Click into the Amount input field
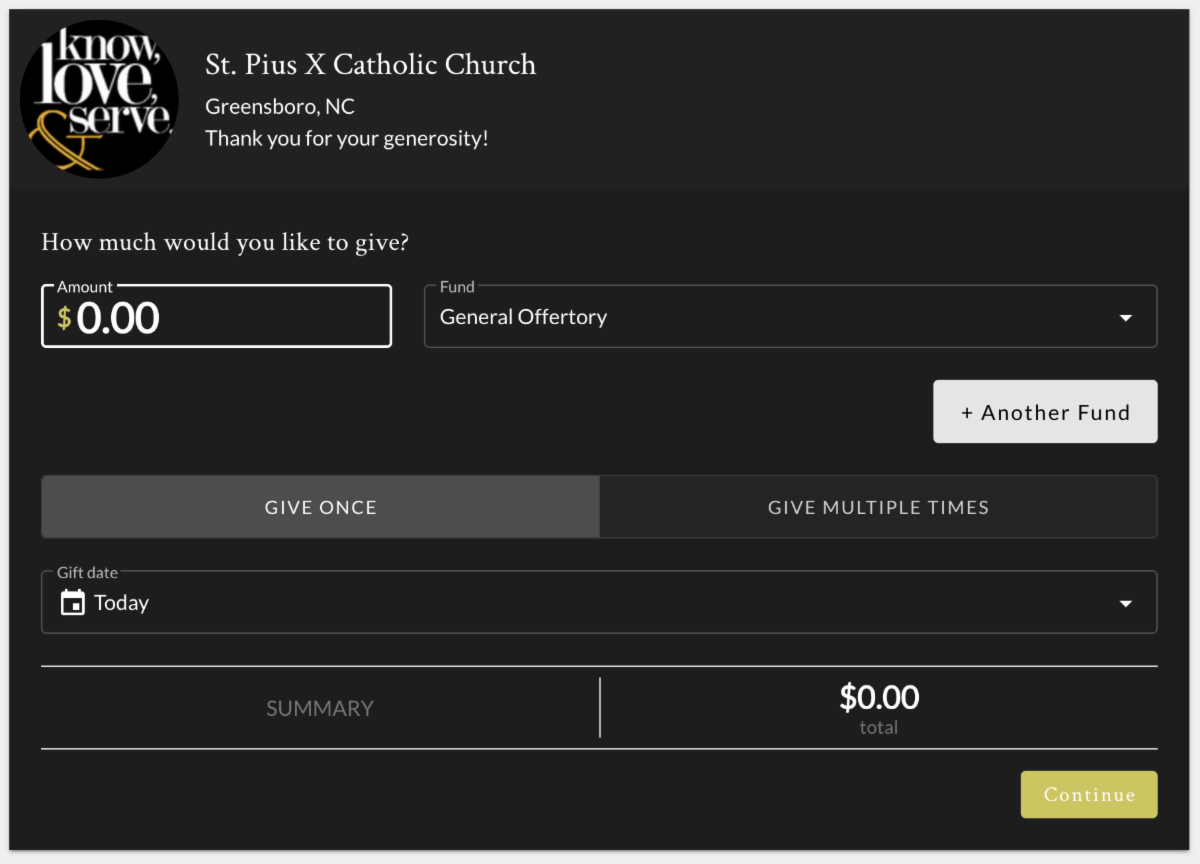Viewport: 1200px width, 864px height. tap(216, 316)
